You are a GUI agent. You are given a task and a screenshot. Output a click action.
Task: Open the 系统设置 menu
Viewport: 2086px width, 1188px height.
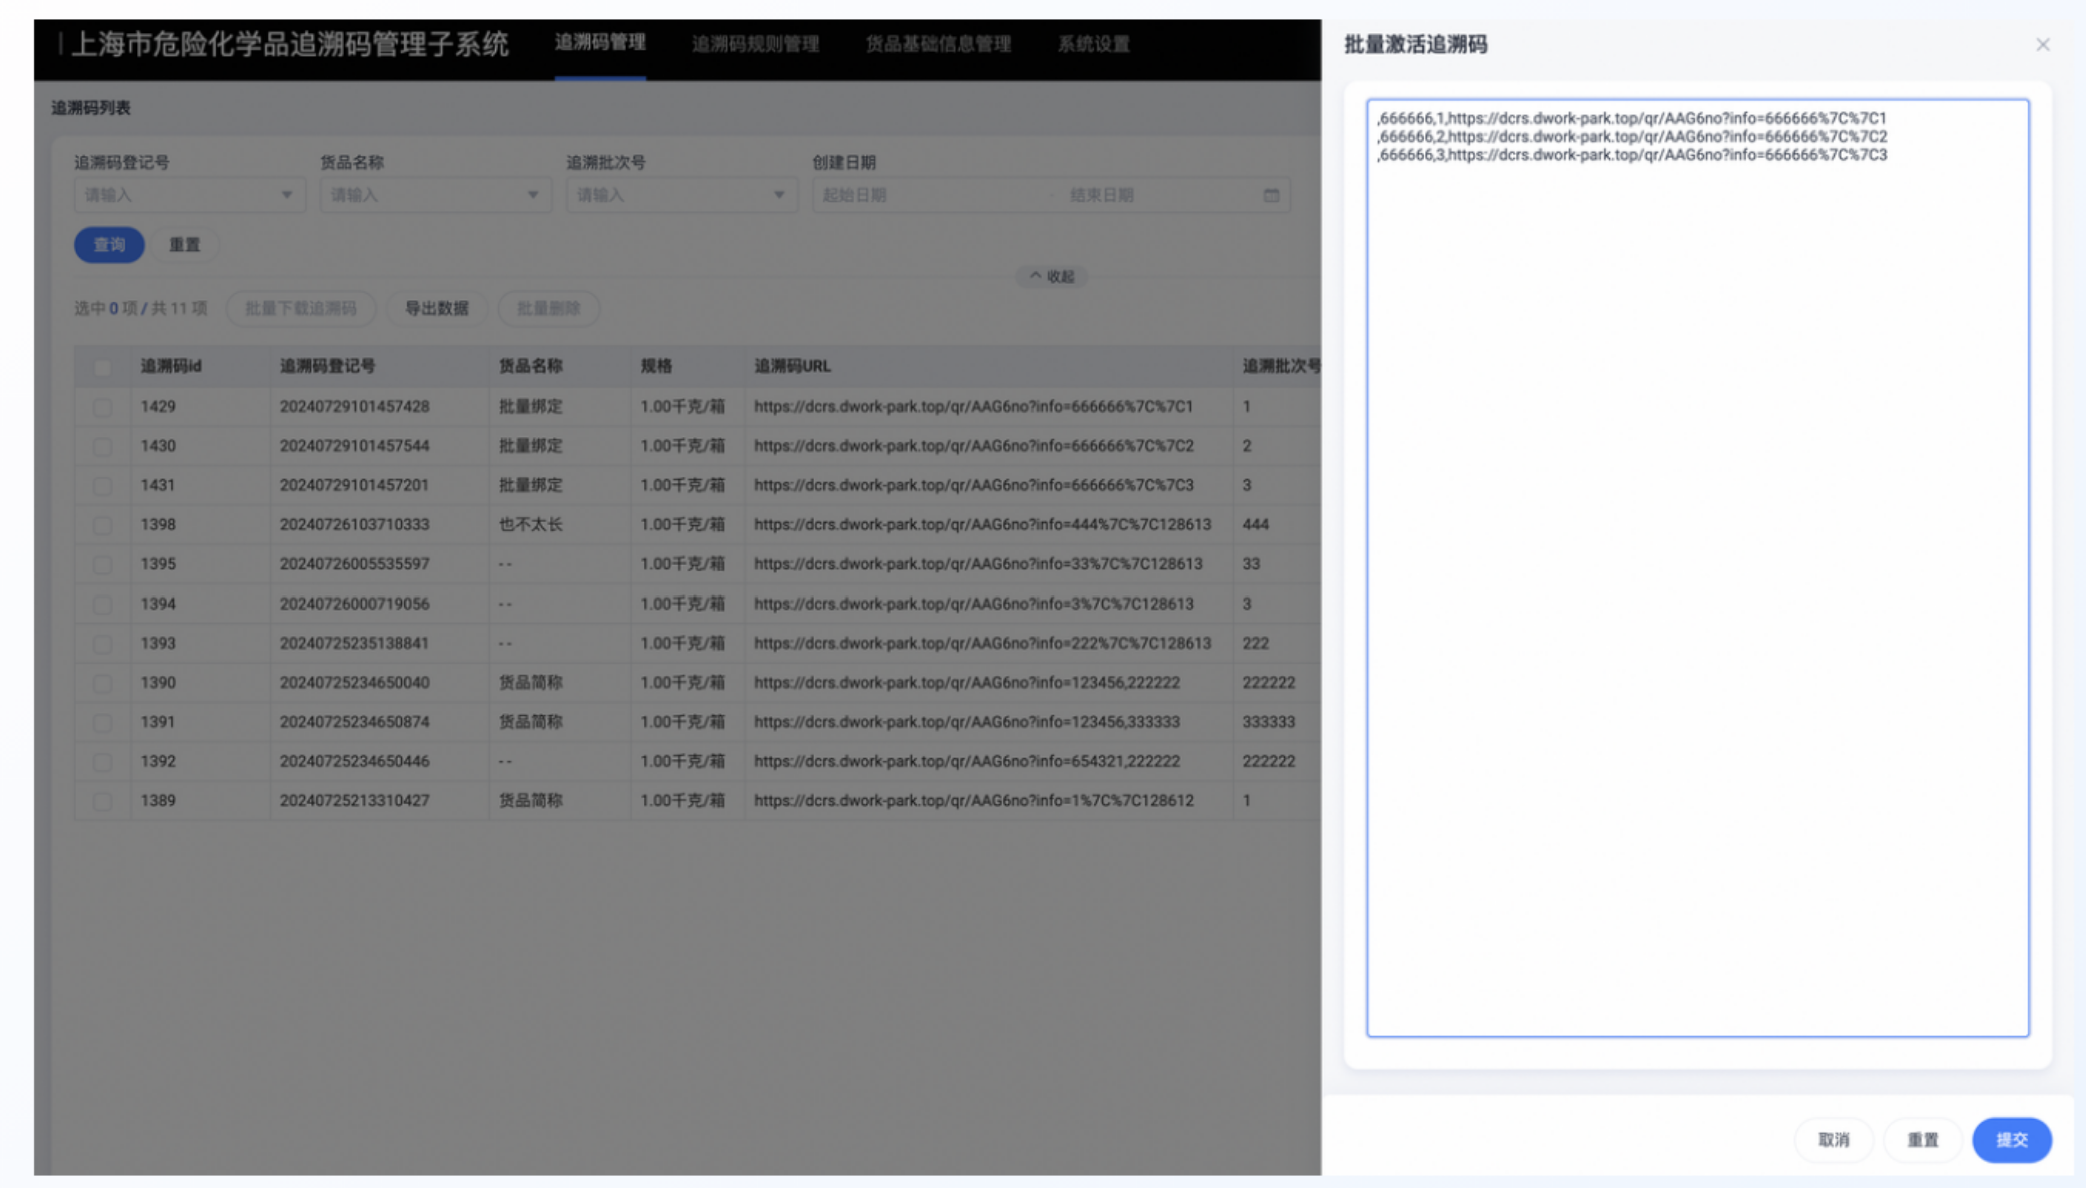point(1093,44)
